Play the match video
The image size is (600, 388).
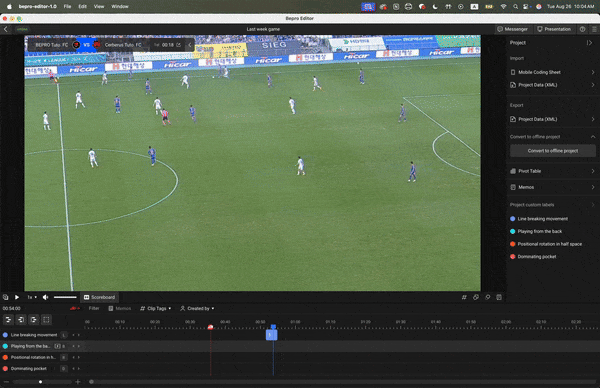pos(17,297)
